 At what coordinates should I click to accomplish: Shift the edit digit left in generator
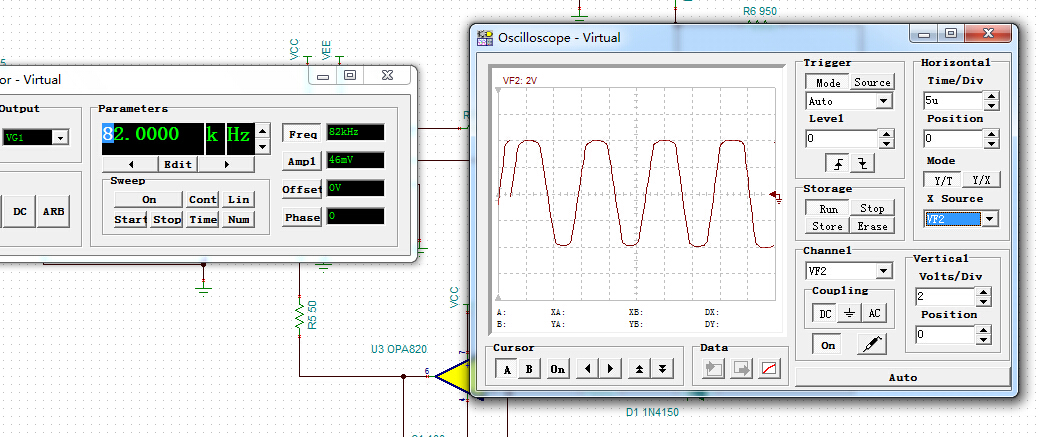tap(131, 164)
